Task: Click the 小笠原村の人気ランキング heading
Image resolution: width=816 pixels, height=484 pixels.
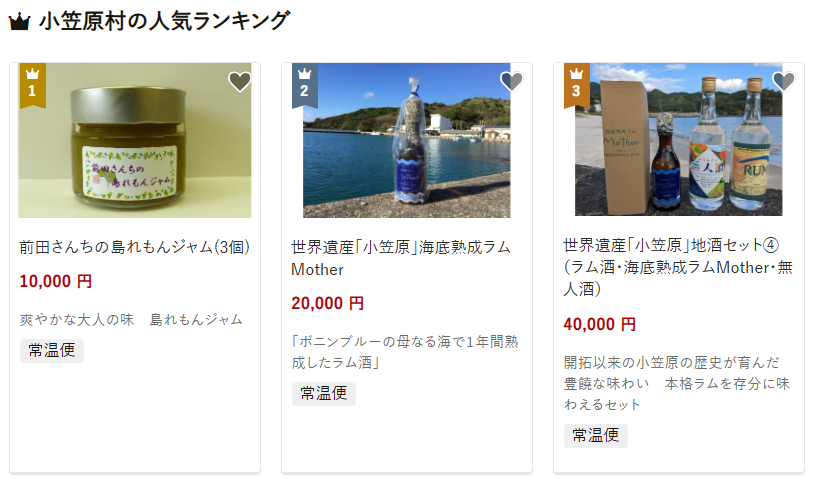Action: click(x=164, y=21)
